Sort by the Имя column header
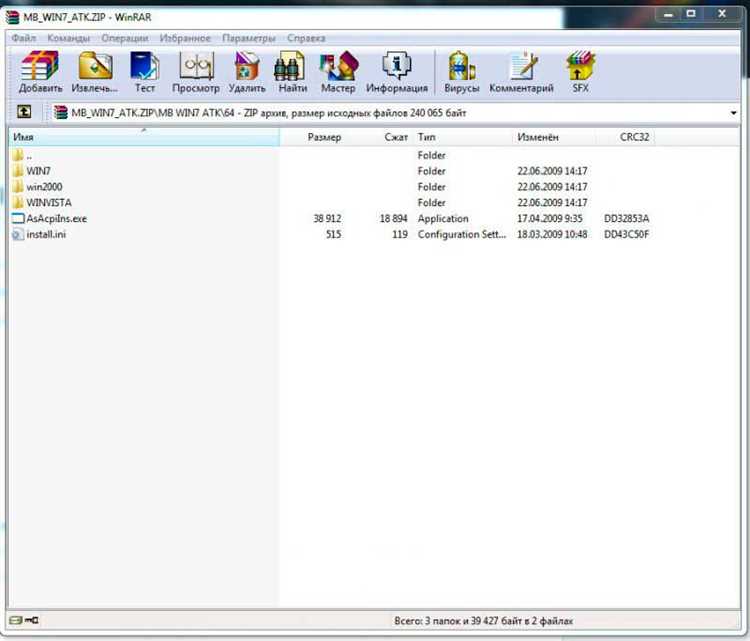 click(x=143, y=137)
